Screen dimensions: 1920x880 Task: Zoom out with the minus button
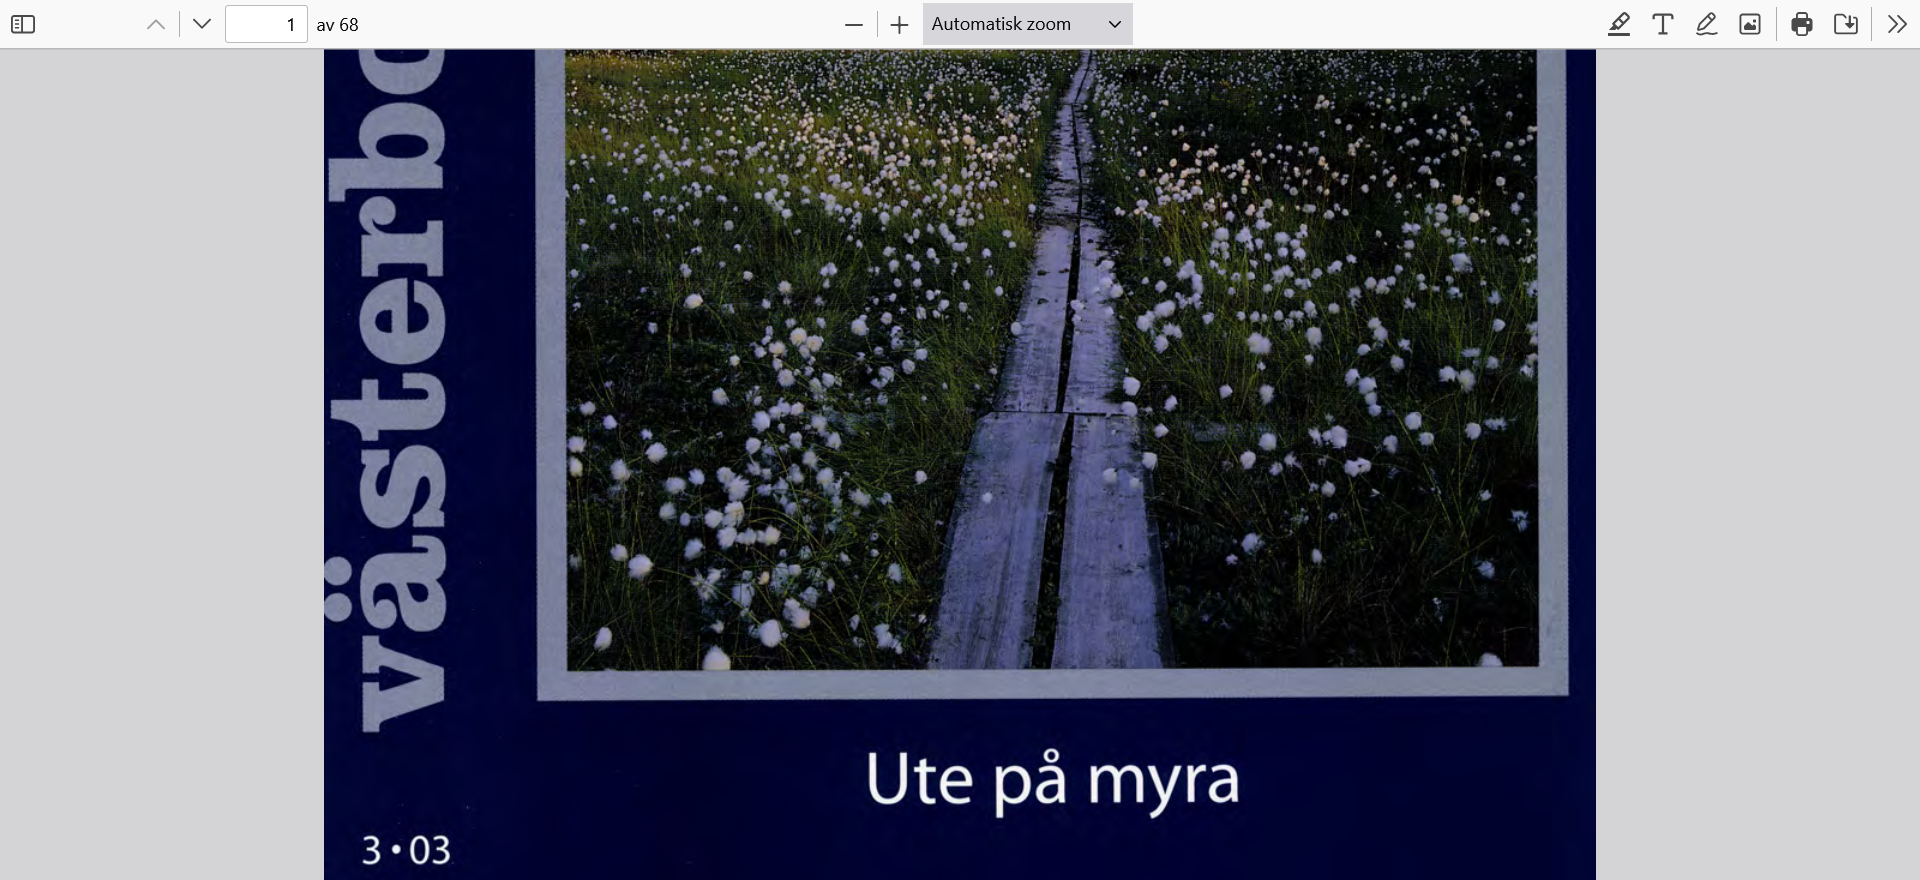point(854,24)
